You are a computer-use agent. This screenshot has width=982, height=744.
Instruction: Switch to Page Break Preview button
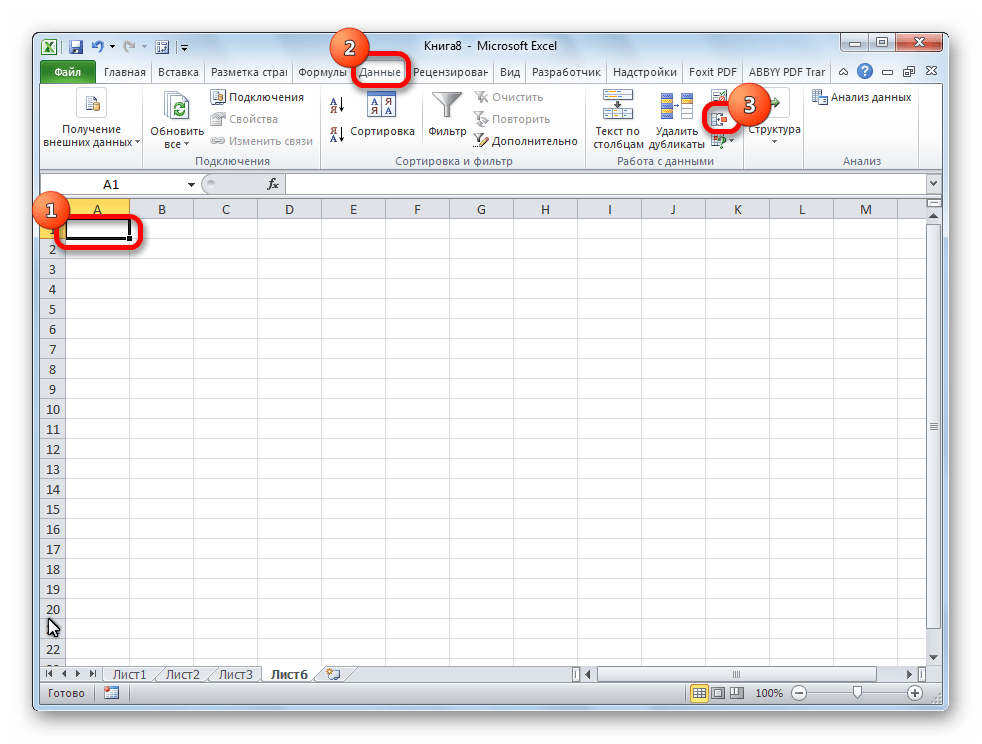(x=737, y=693)
